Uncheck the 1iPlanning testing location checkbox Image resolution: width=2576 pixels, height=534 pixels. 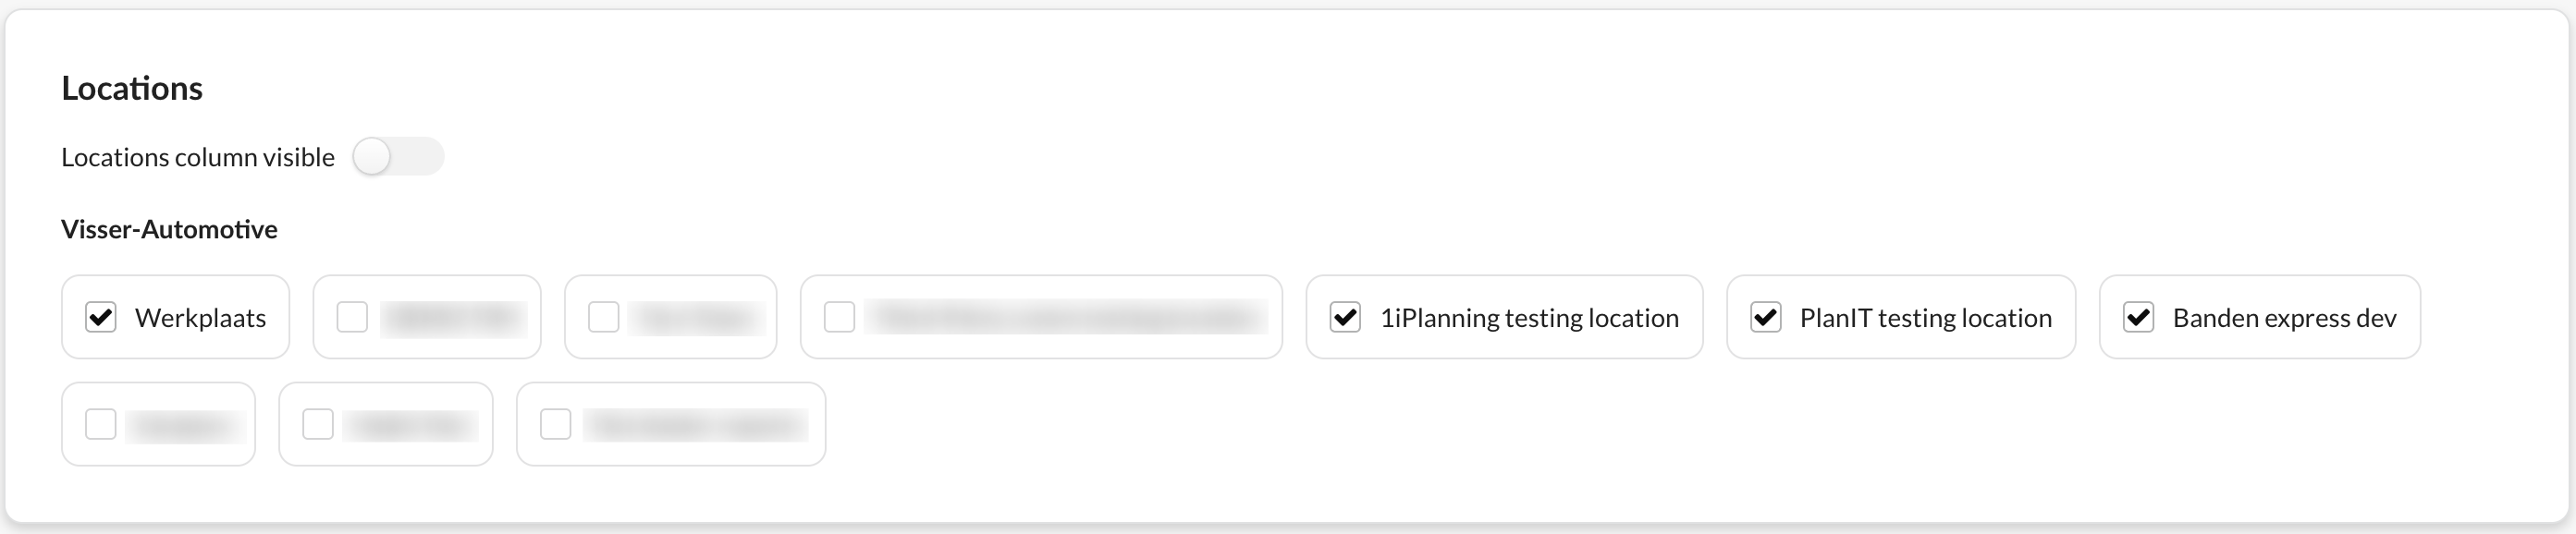[1345, 317]
